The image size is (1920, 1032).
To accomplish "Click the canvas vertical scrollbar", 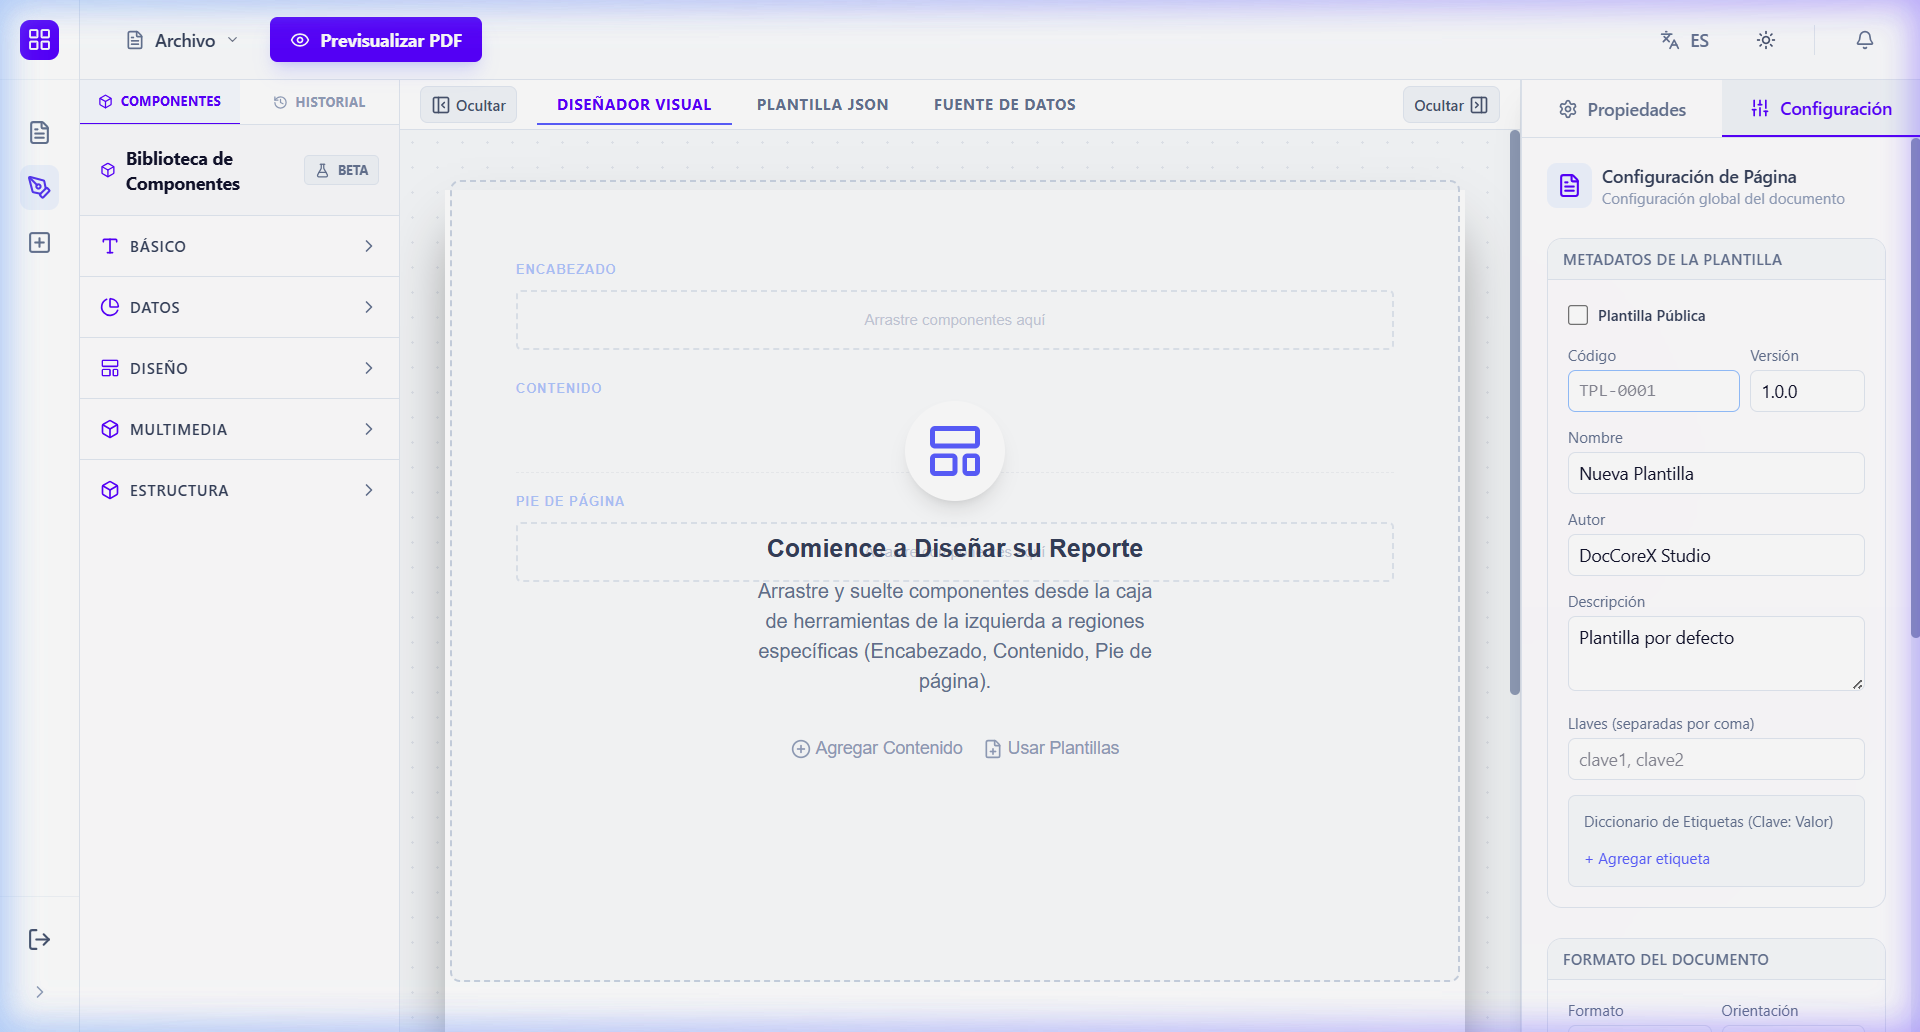I will [x=1515, y=412].
